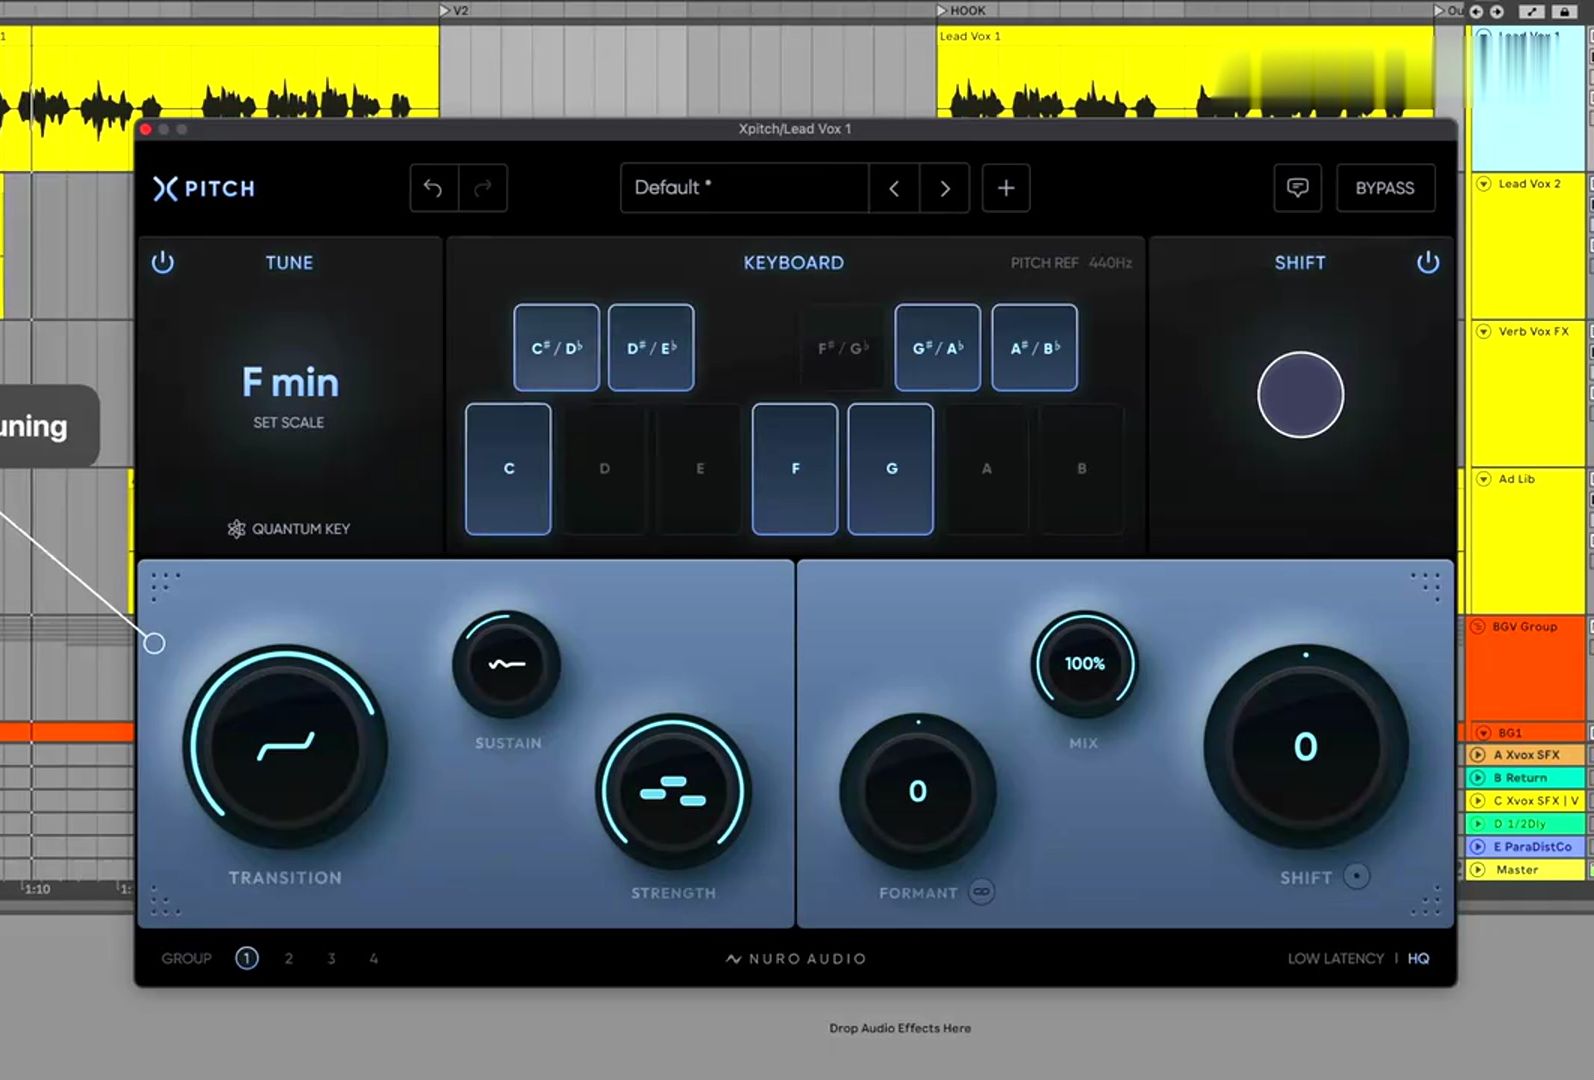Enable the B key
1594x1080 pixels.
tap(1082, 469)
